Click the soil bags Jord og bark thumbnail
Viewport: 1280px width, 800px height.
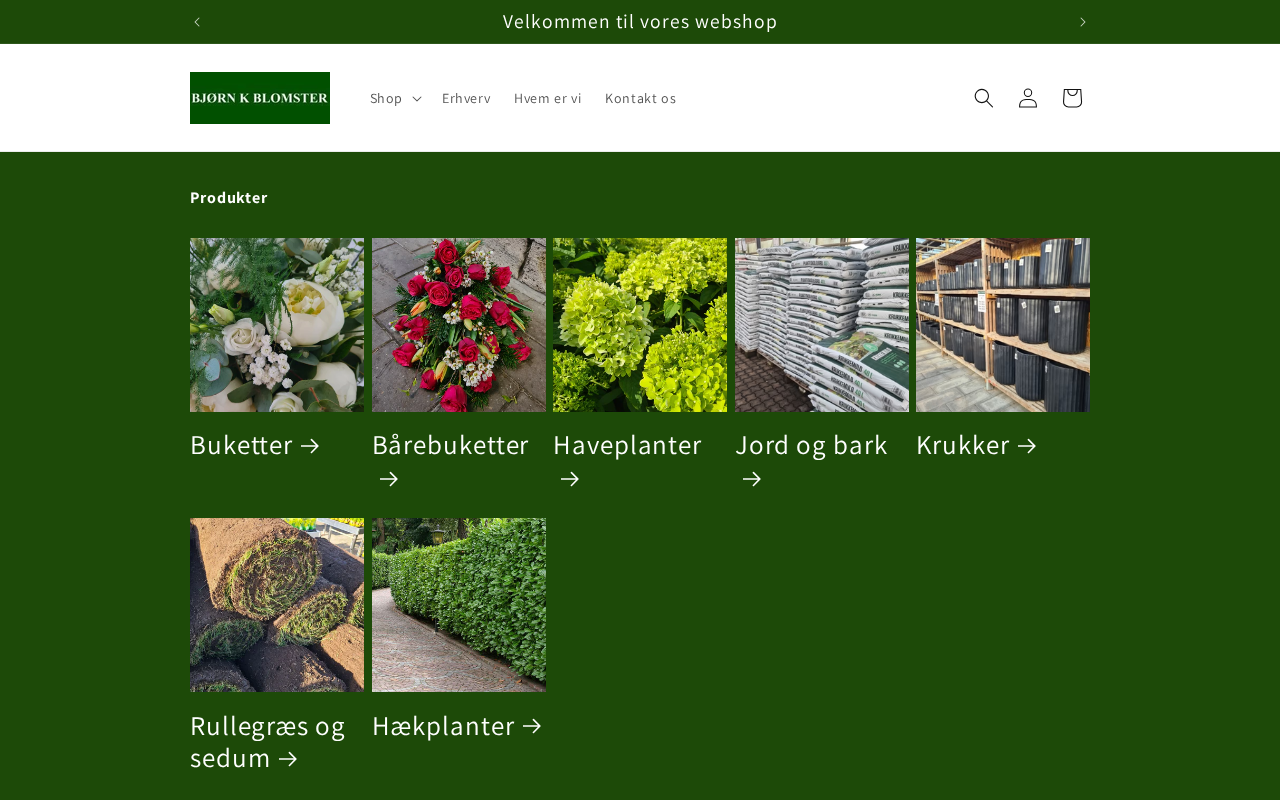click(x=822, y=325)
